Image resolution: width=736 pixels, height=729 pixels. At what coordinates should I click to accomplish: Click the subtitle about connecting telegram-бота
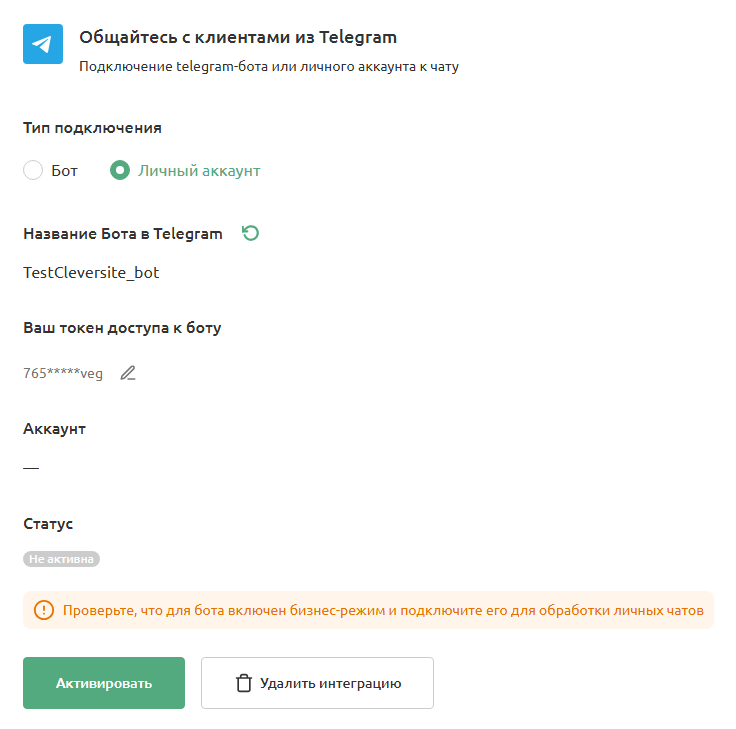(268, 68)
